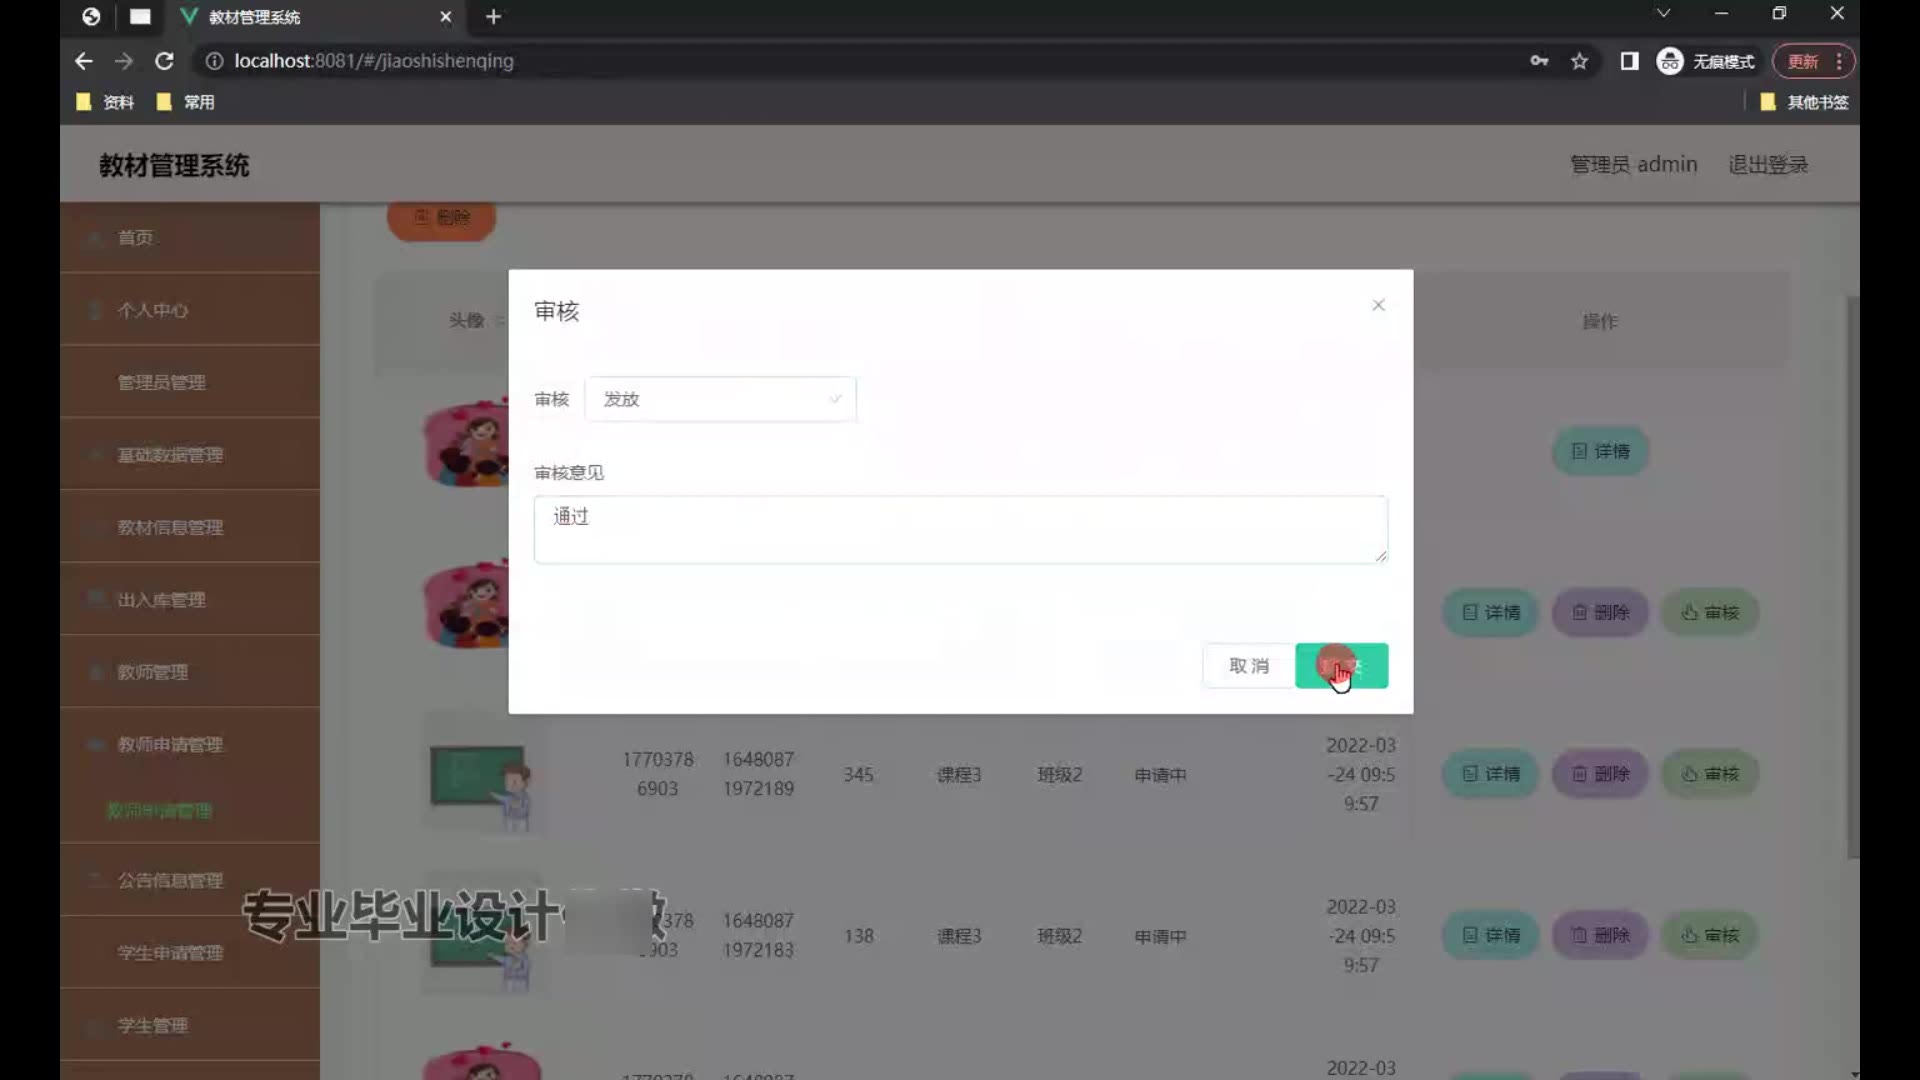Viewport: 1920px width, 1080px height.
Task: Click the page vertical scrollbar
Action: click(1853, 576)
